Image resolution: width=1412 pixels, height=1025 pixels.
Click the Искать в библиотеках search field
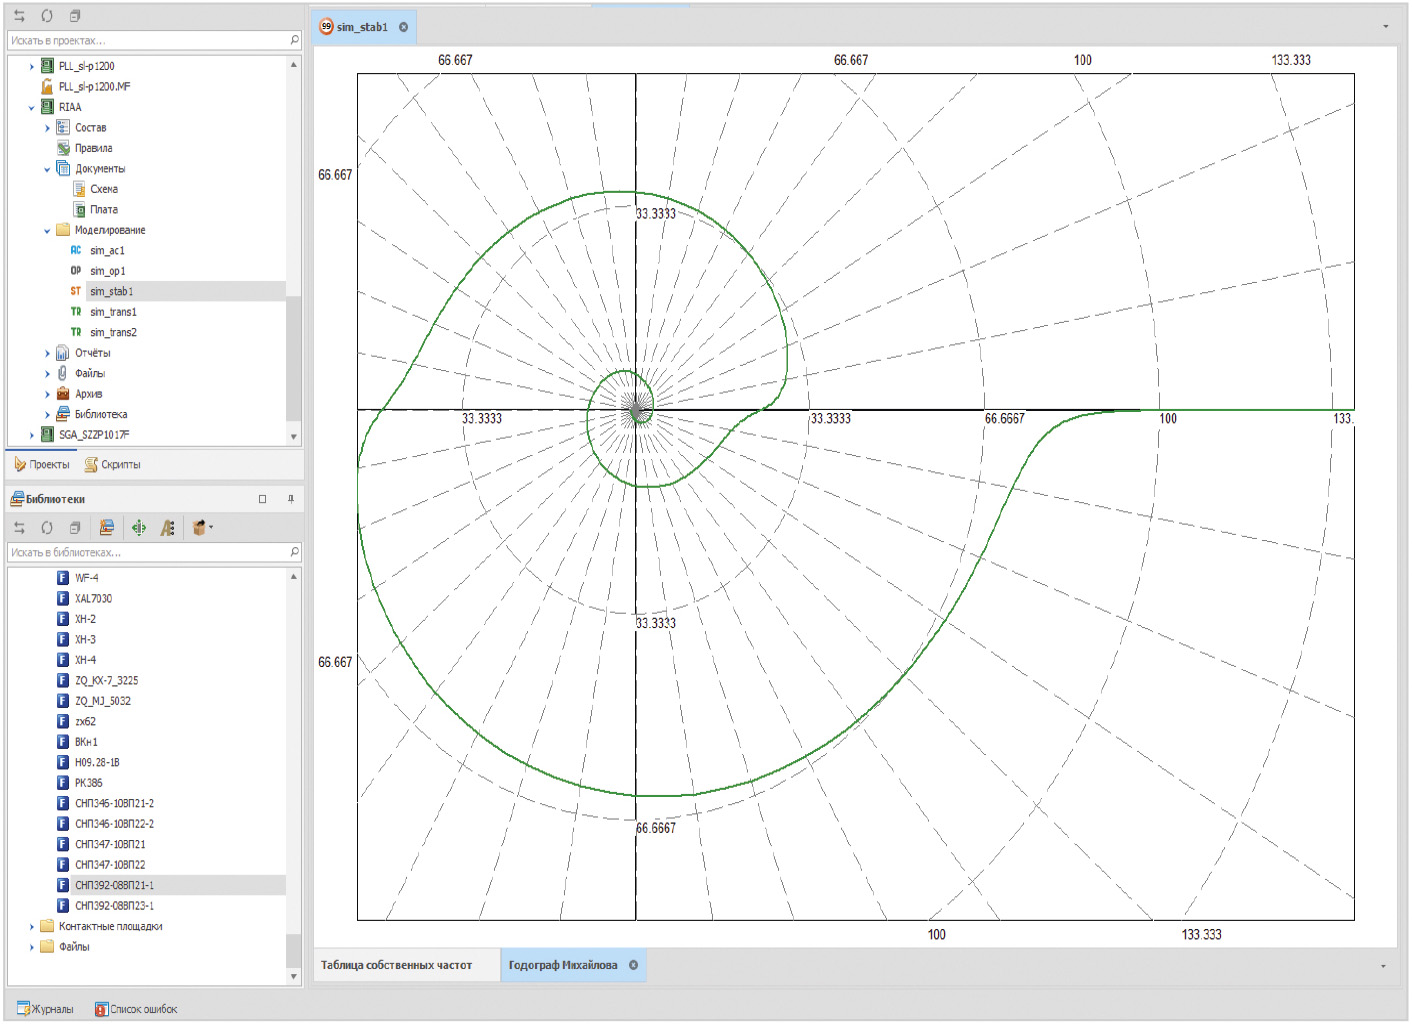click(x=147, y=552)
